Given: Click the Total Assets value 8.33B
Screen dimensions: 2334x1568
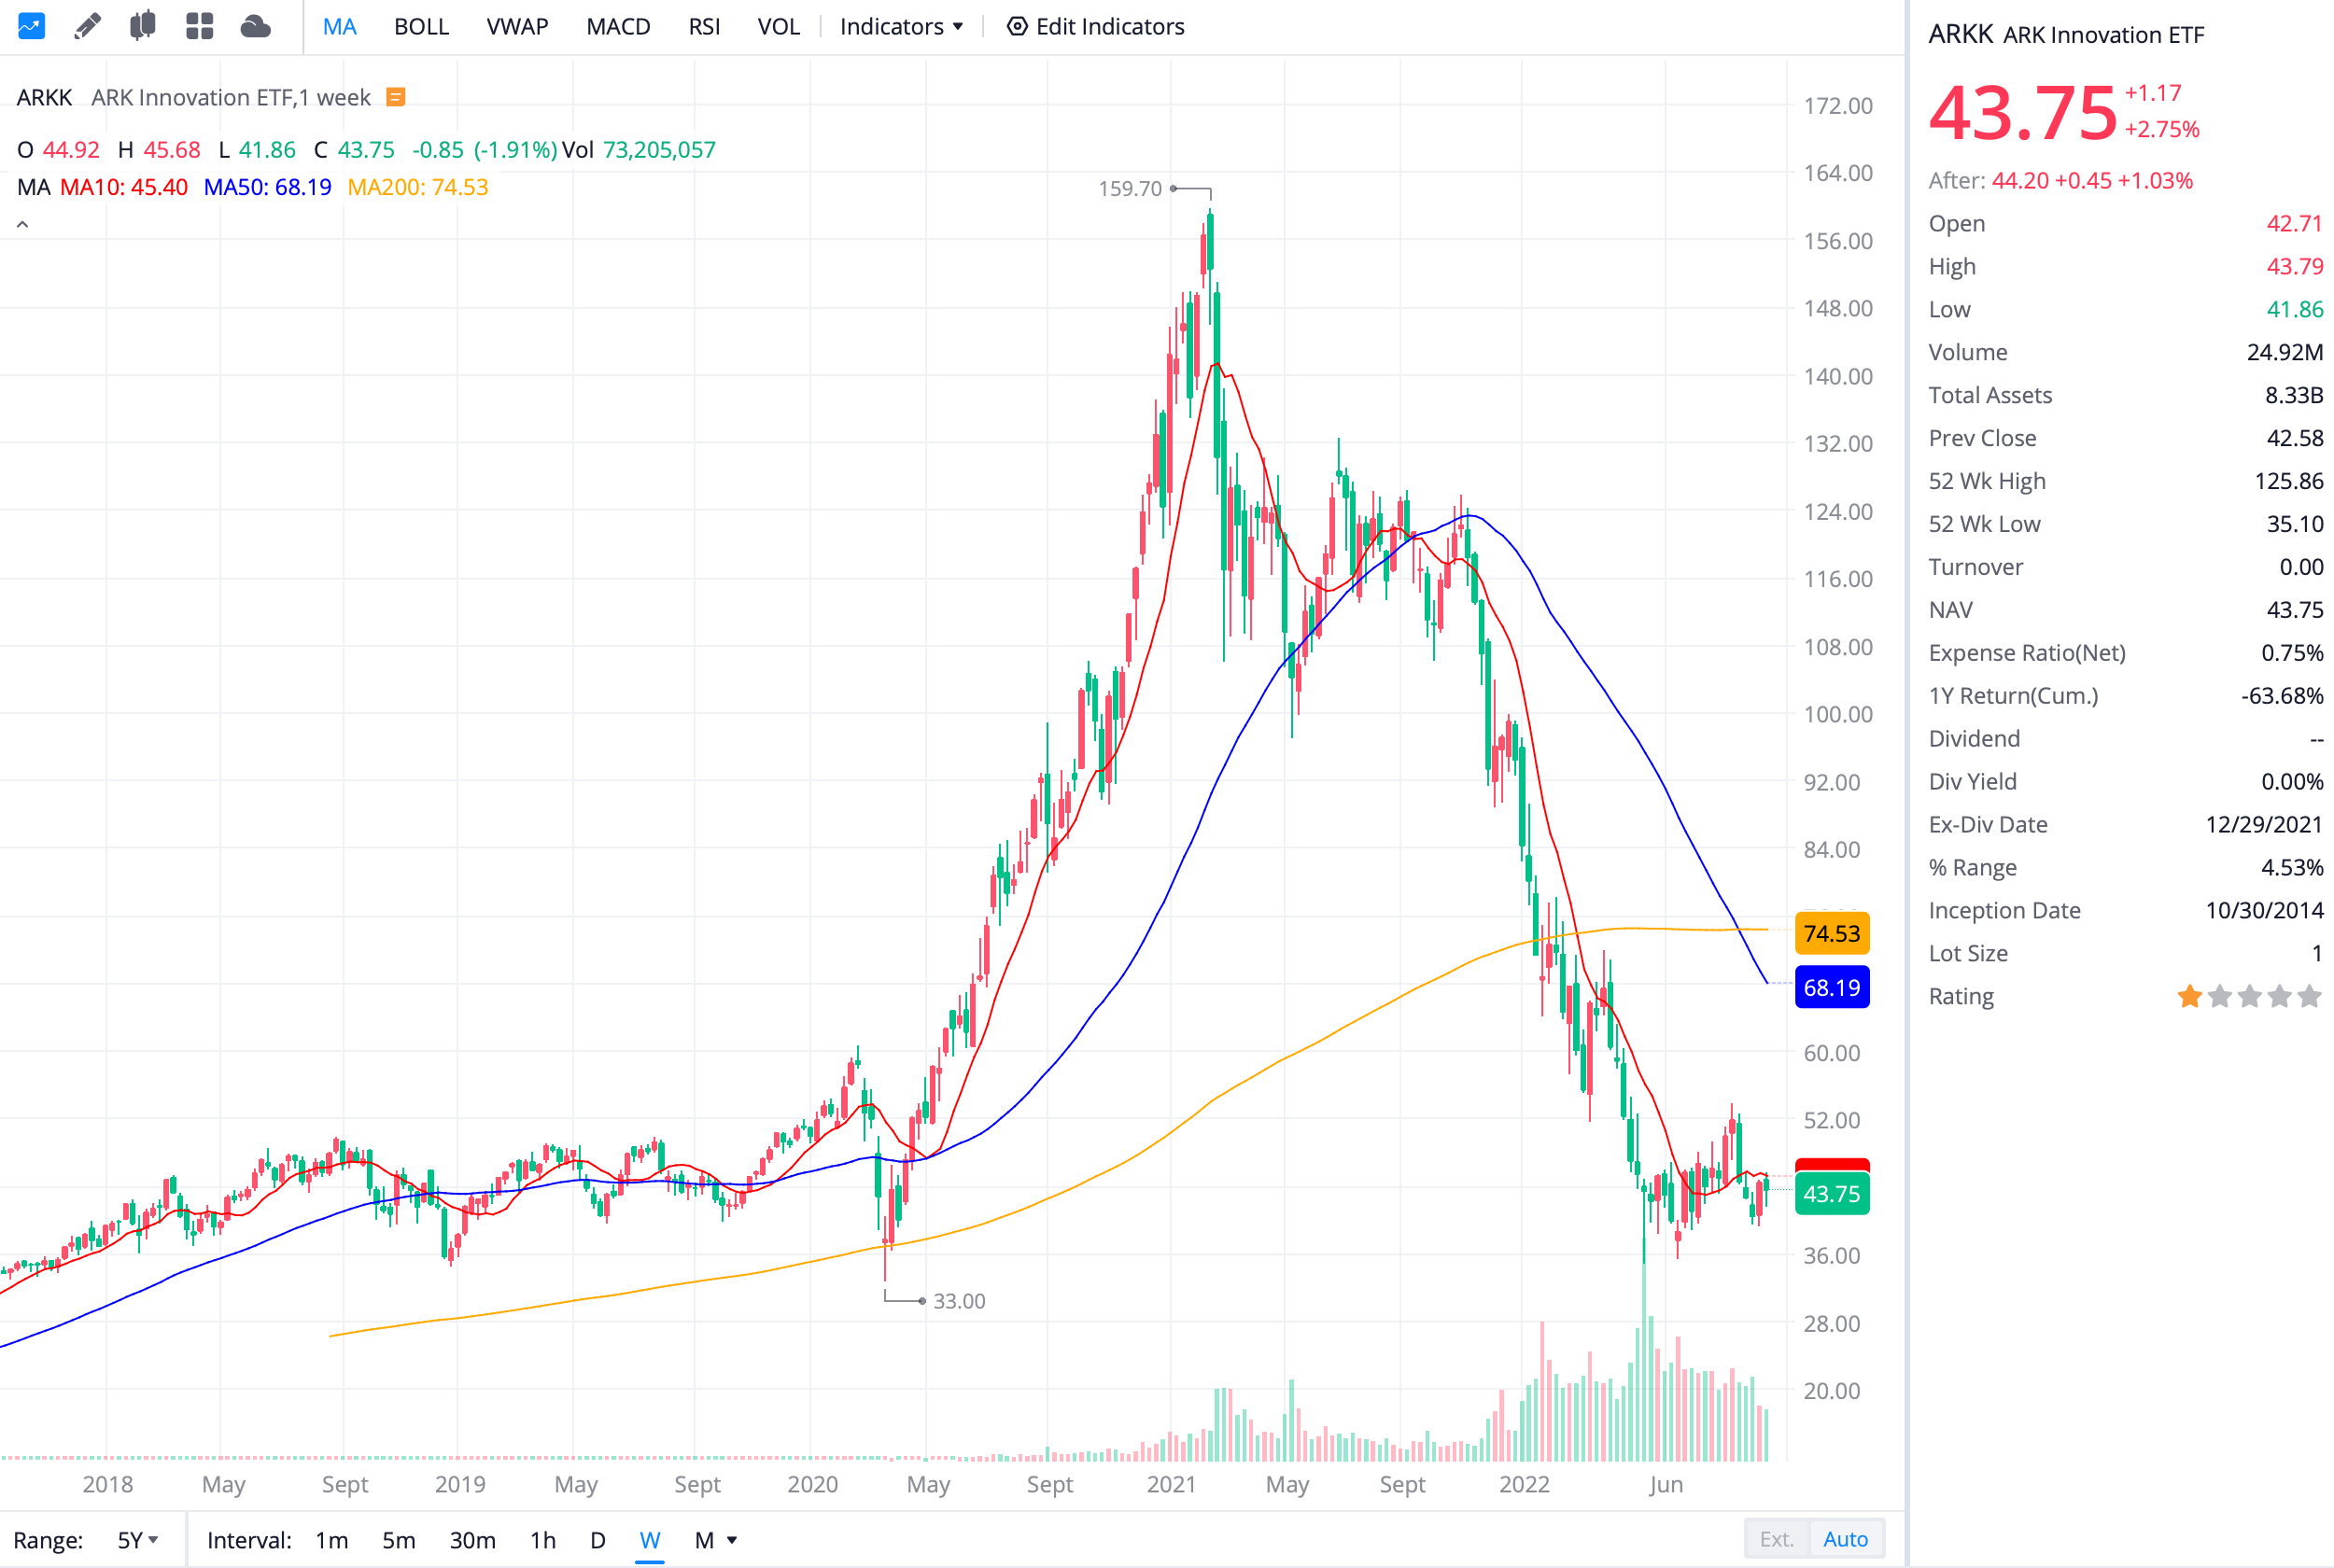Looking at the screenshot, I should click(2293, 395).
